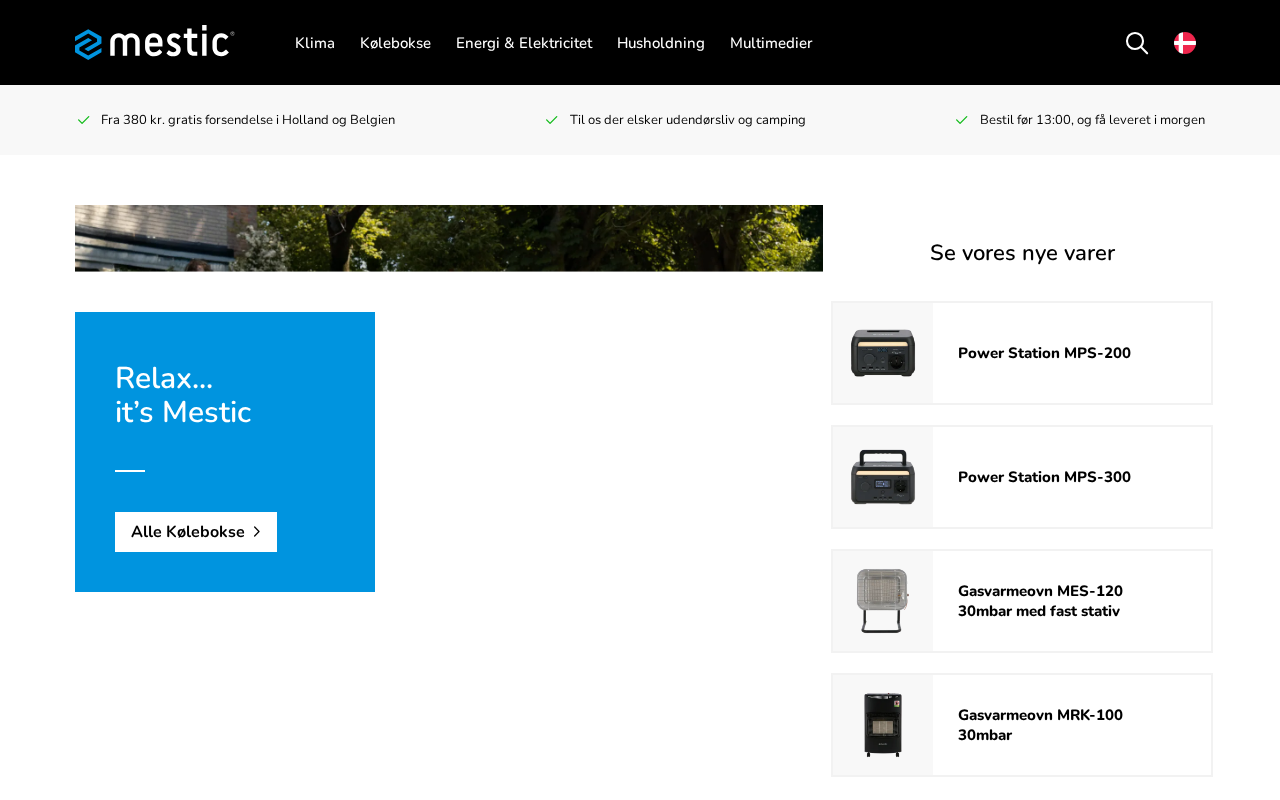Select the Power Station MPS-300 product thumbnail
This screenshot has height=800, width=1280.
(883, 477)
